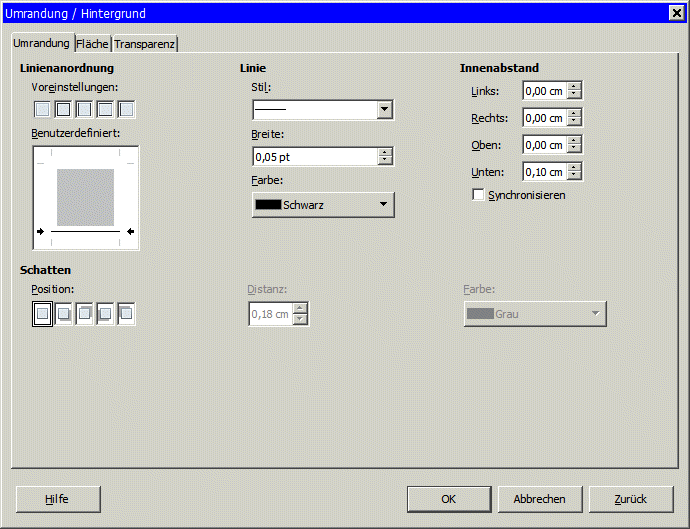Pick the fifth border arrangement preset
This screenshot has width=690, height=529.
tap(126, 109)
